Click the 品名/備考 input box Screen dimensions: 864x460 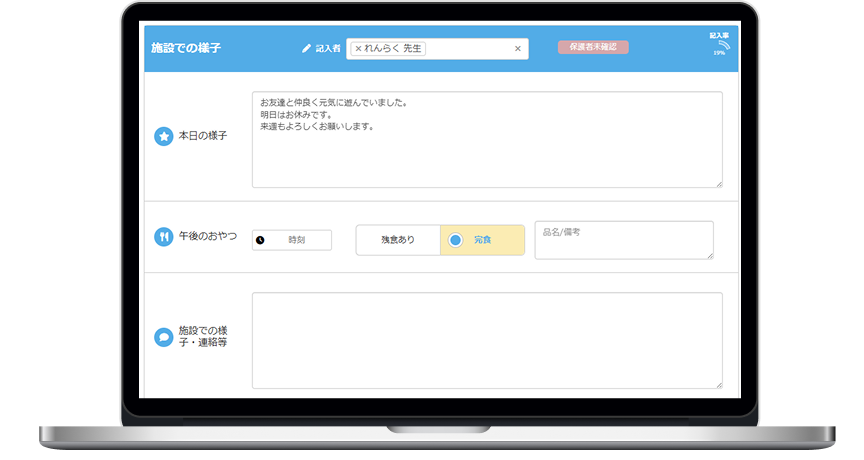pos(624,240)
